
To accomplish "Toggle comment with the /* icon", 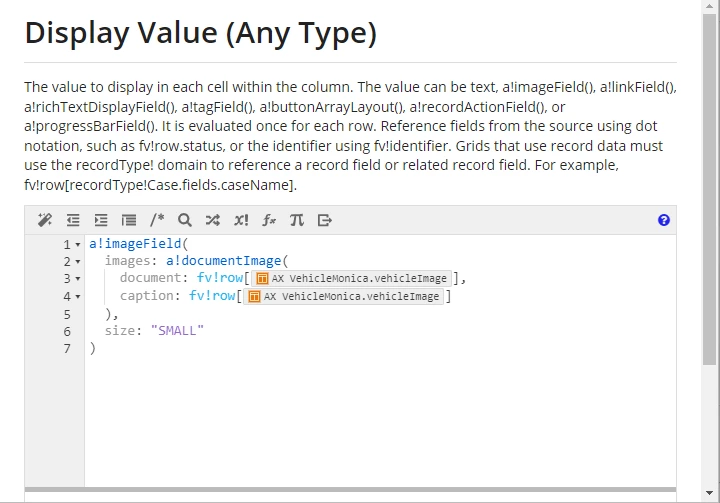I will (x=157, y=220).
